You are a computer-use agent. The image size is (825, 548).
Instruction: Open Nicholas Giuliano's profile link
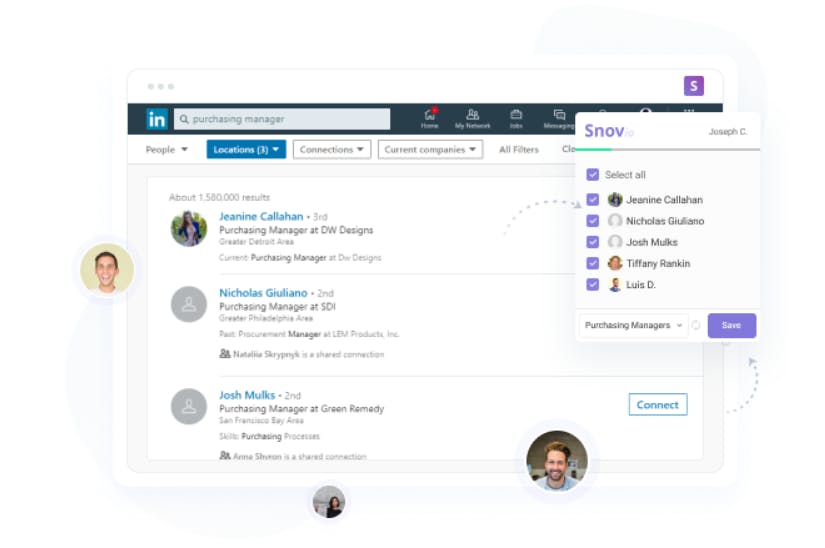tap(263, 293)
